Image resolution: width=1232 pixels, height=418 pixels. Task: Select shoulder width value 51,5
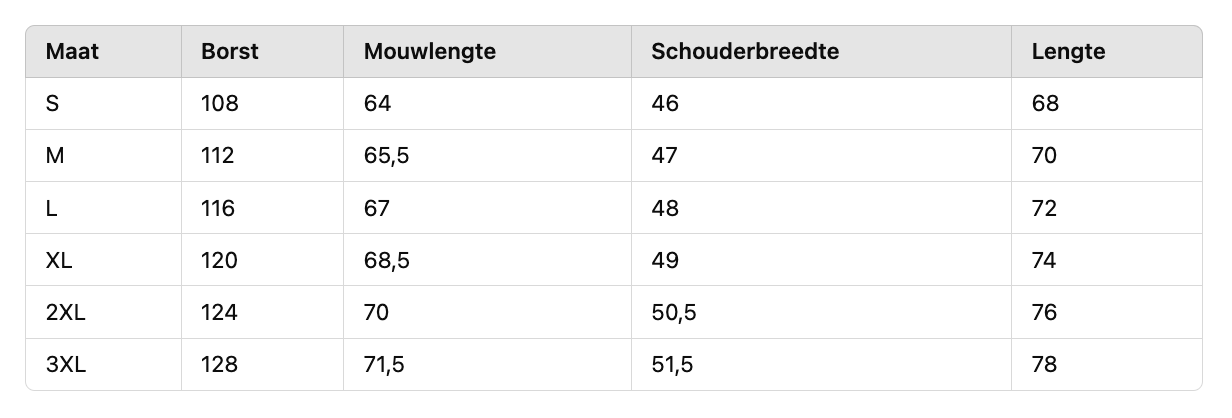tap(672, 365)
